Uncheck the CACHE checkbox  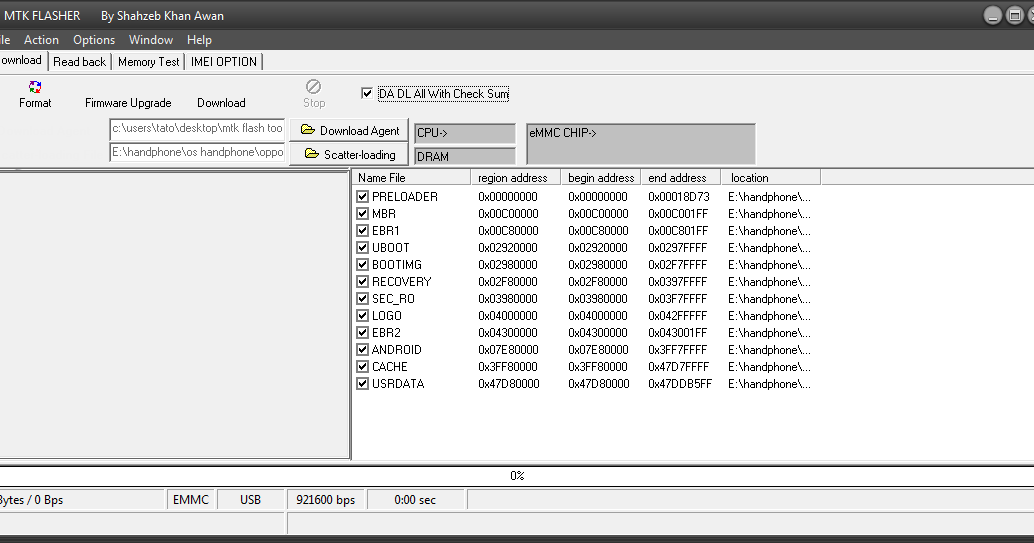362,367
